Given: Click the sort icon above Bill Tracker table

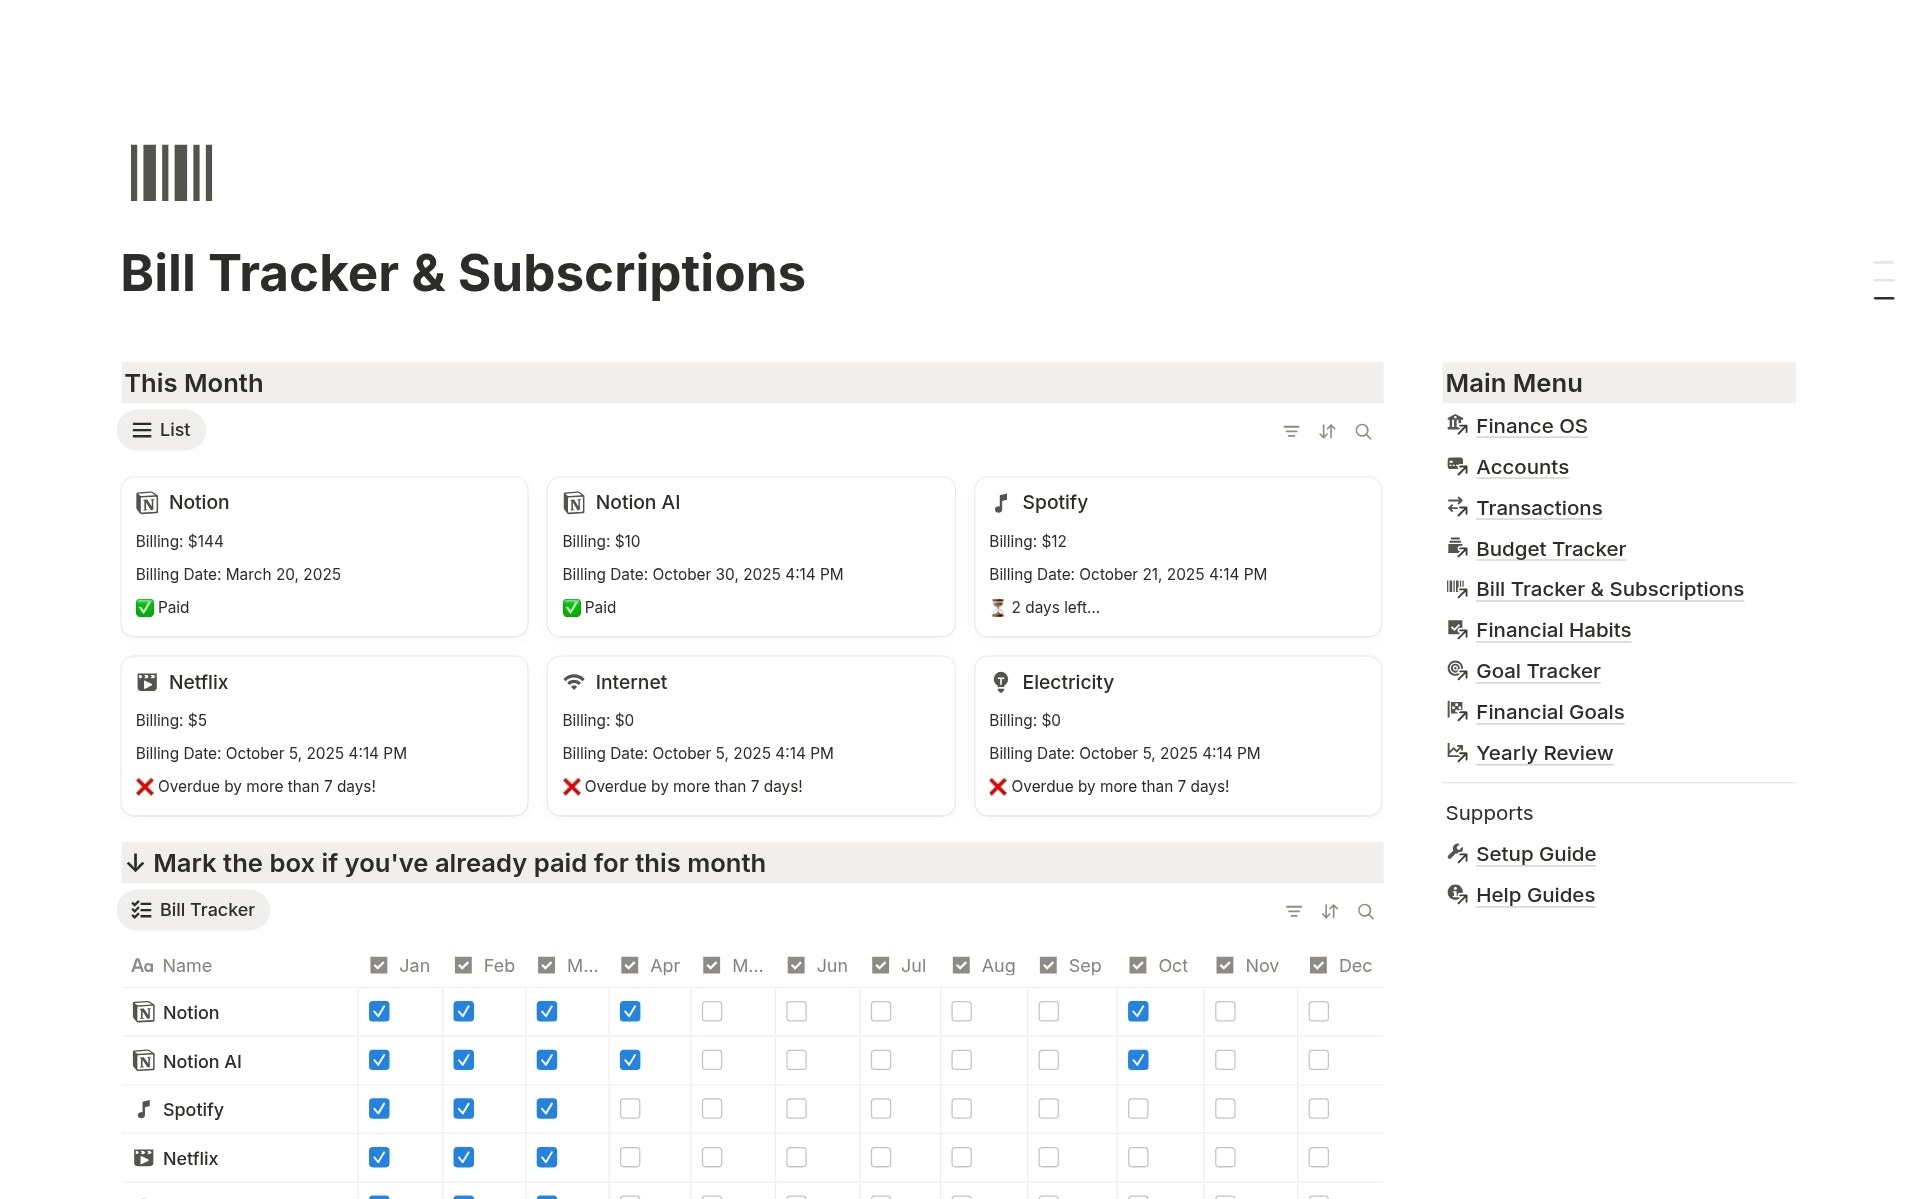Looking at the screenshot, I should (x=1329, y=912).
